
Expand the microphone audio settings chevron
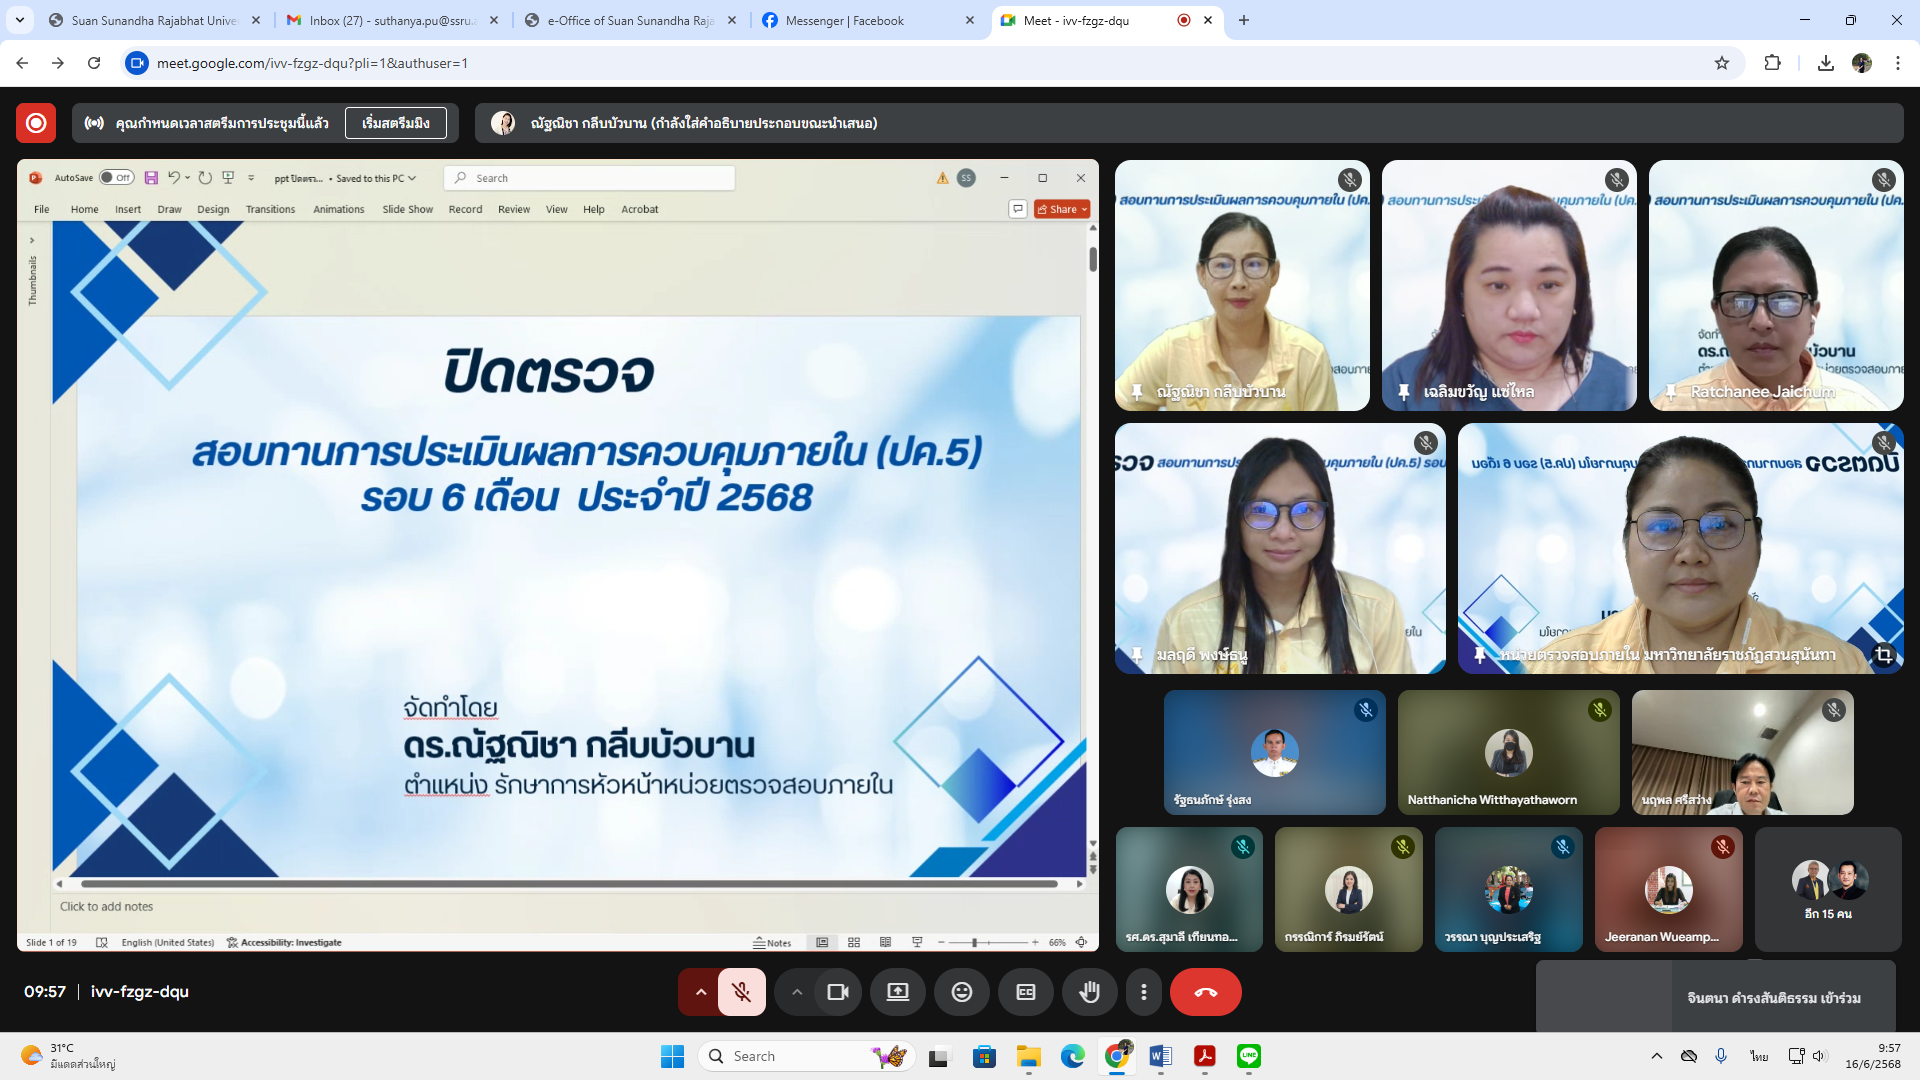click(700, 992)
